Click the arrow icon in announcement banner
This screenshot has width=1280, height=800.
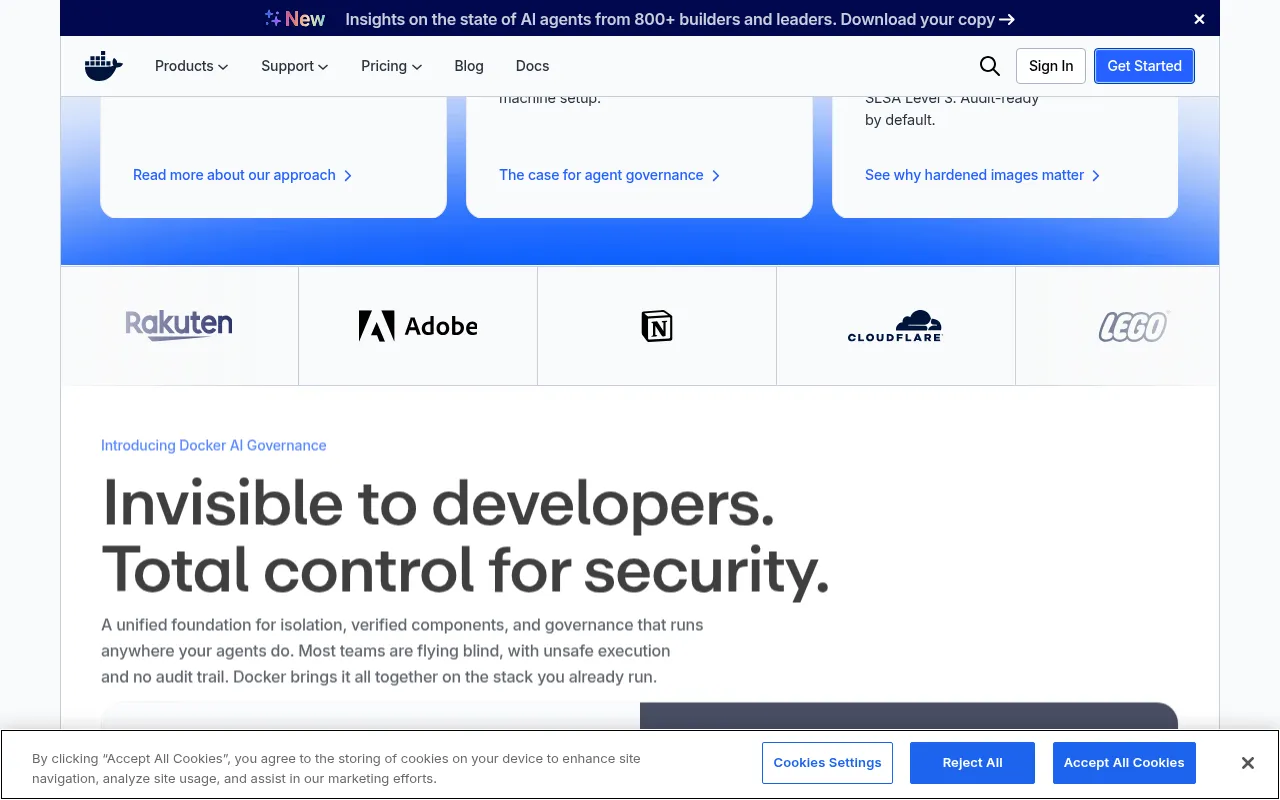pyautogui.click(x=1007, y=20)
